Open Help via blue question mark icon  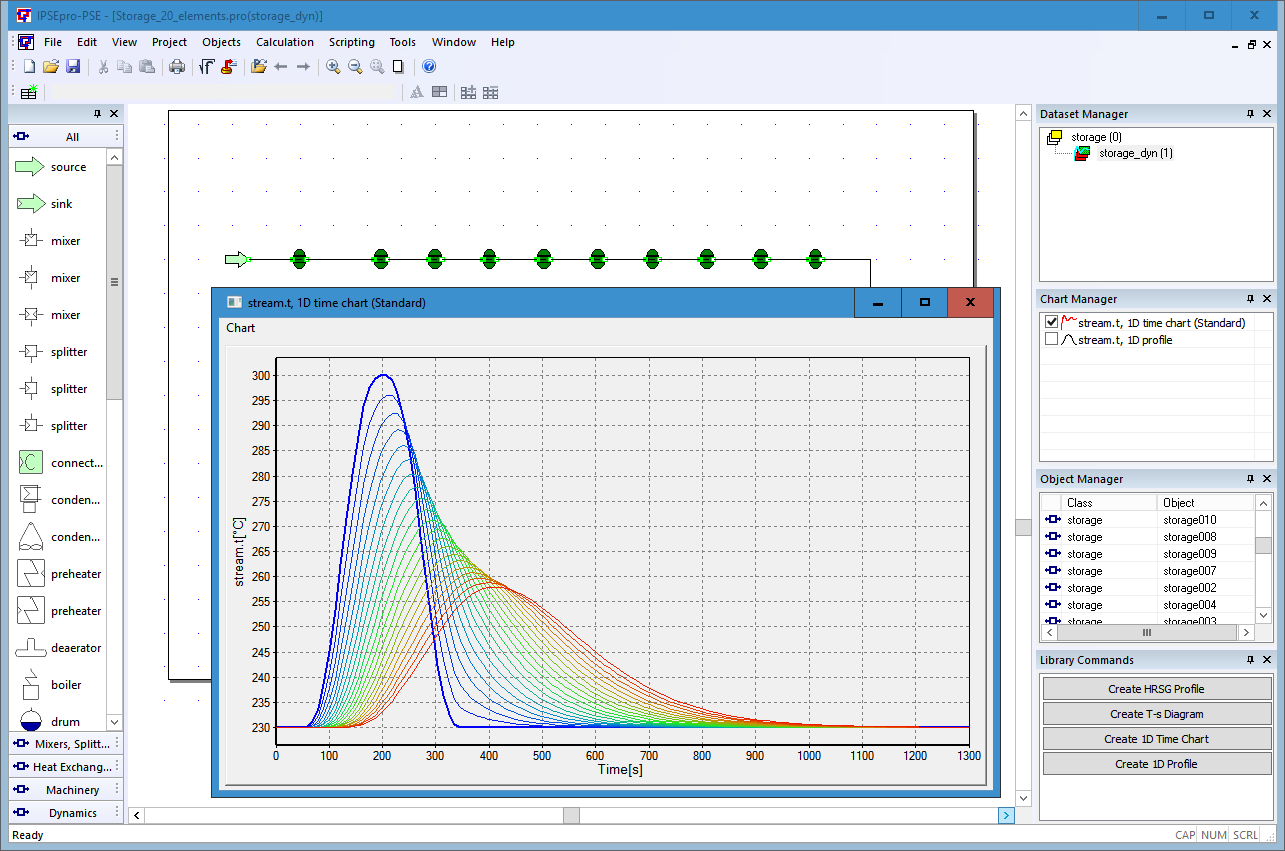[429, 67]
